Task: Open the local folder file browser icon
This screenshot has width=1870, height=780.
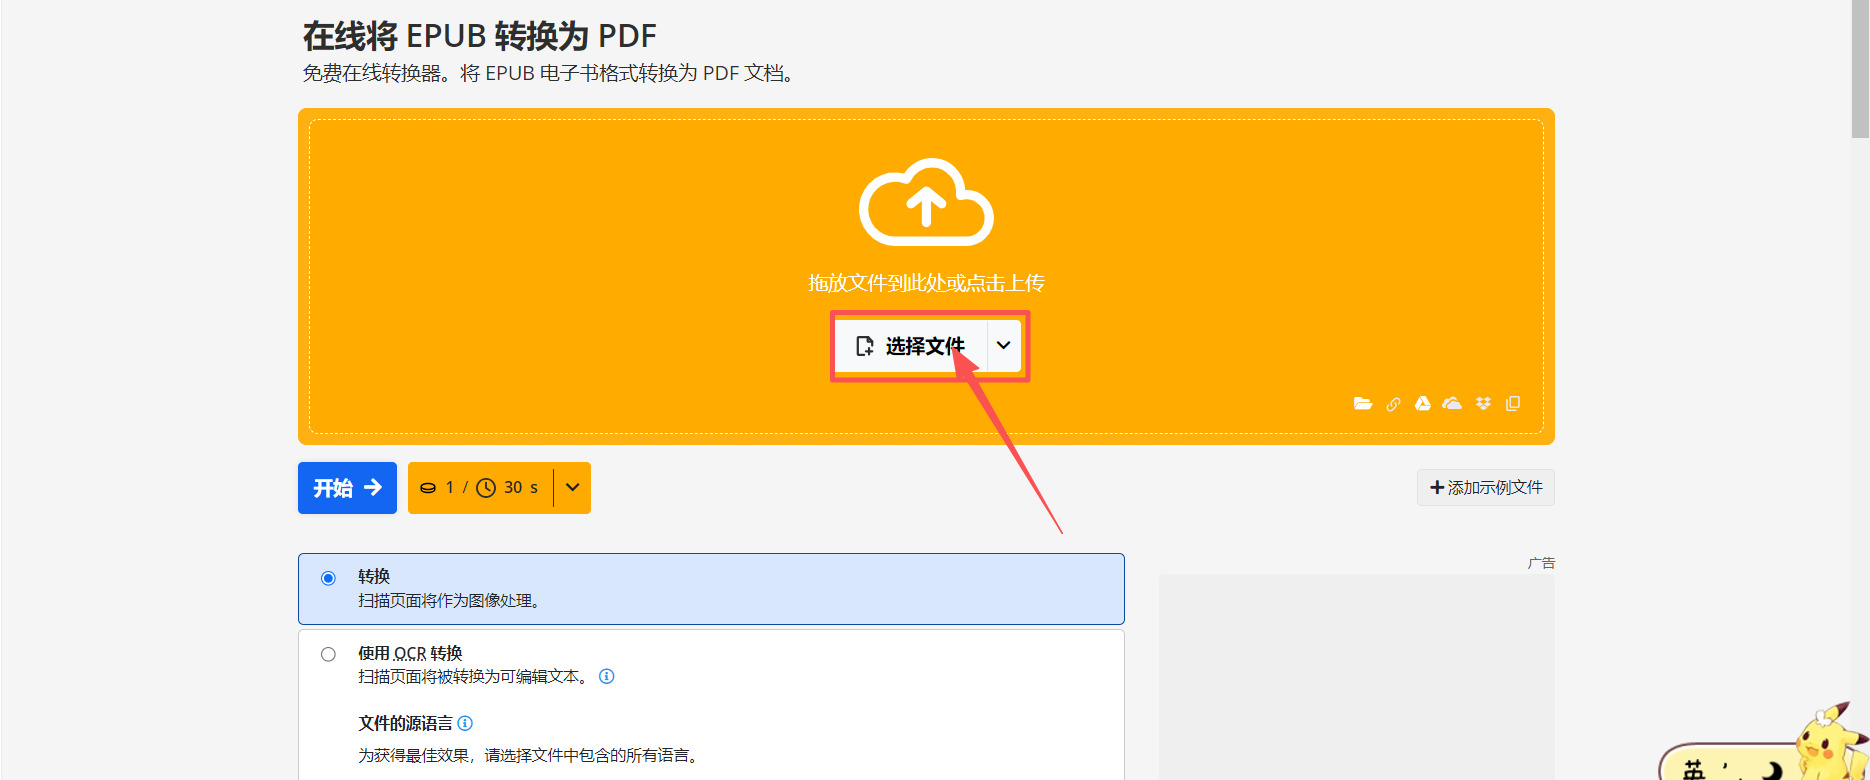Action: coord(1363,403)
